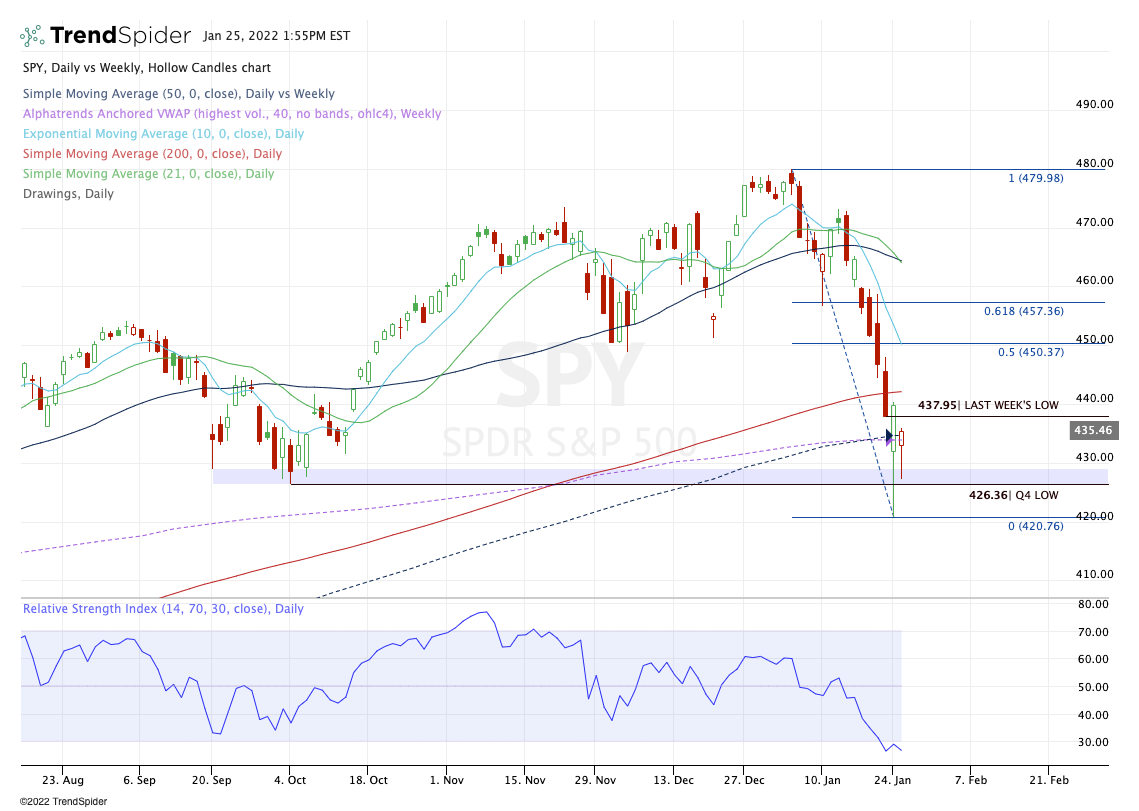The image size is (1139, 811).
Task: Select the Simple Moving Average 50 legend entry
Action: pos(179,94)
